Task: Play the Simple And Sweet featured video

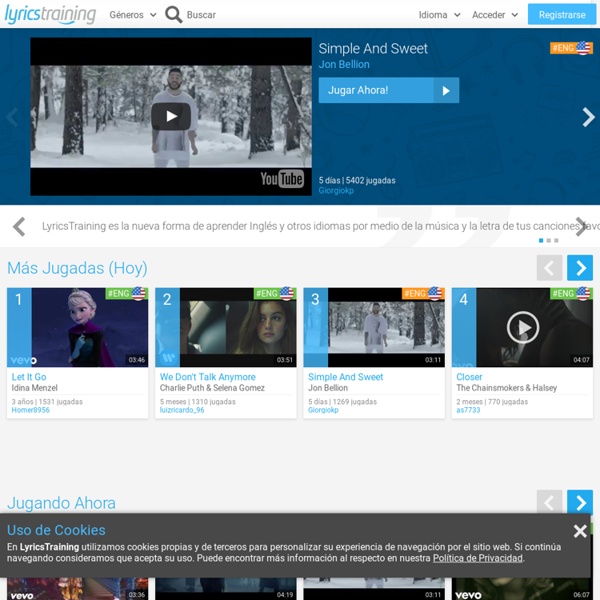Action: coord(171,116)
